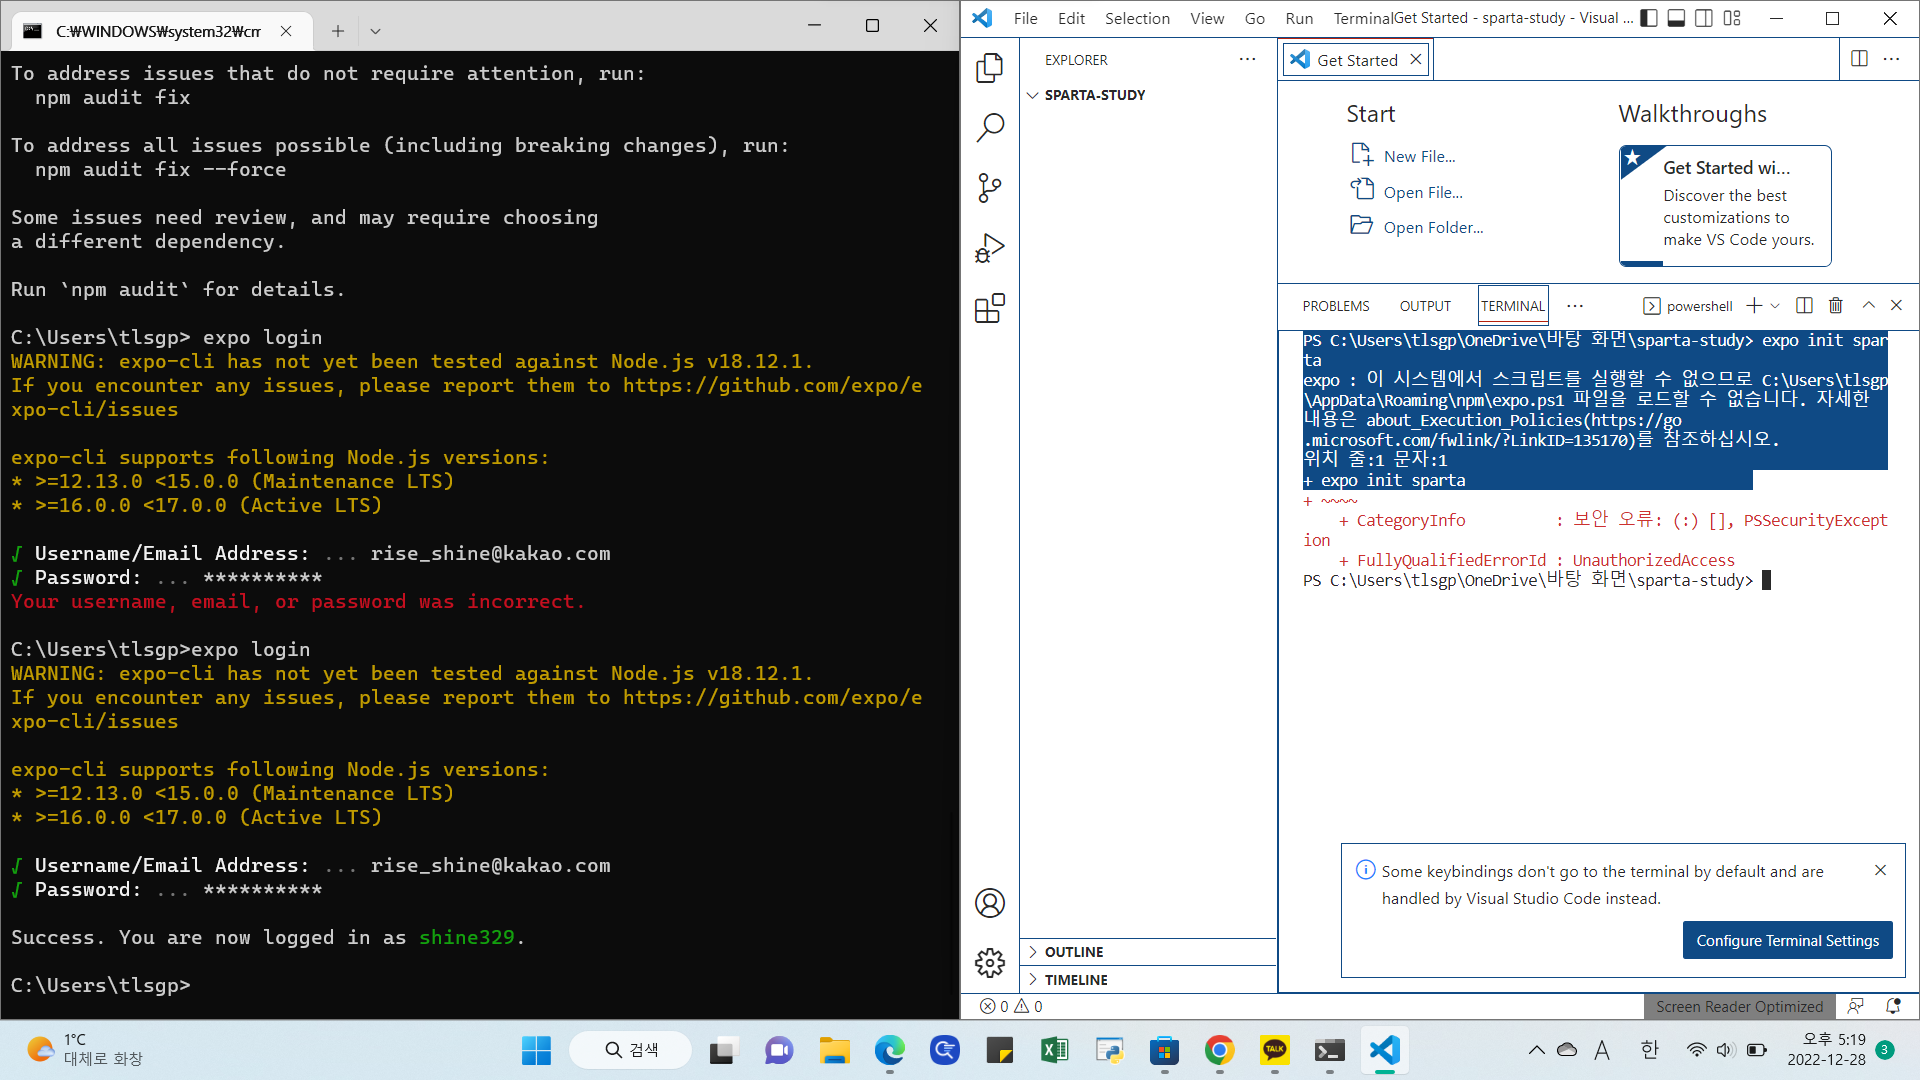Open the terminal launch profile dropdown arrow
This screenshot has width=1920, height=1080.
click(1775, 305)
